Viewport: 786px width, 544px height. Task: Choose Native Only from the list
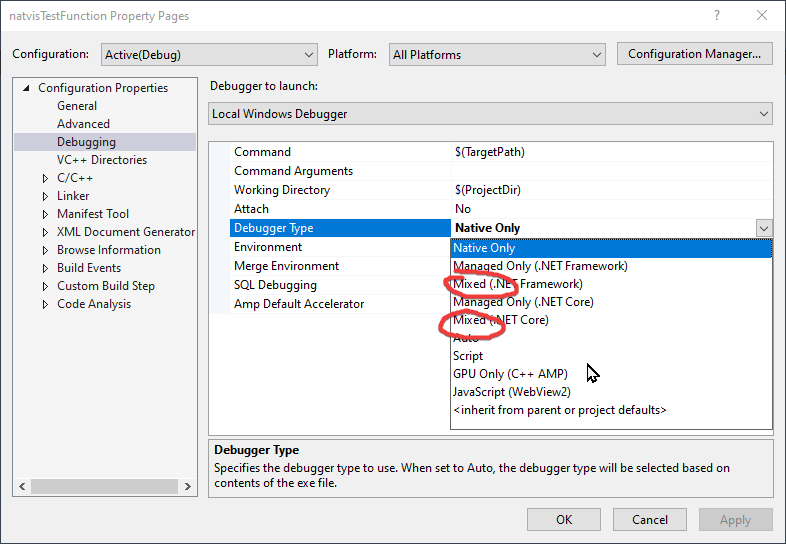(611, 248)
